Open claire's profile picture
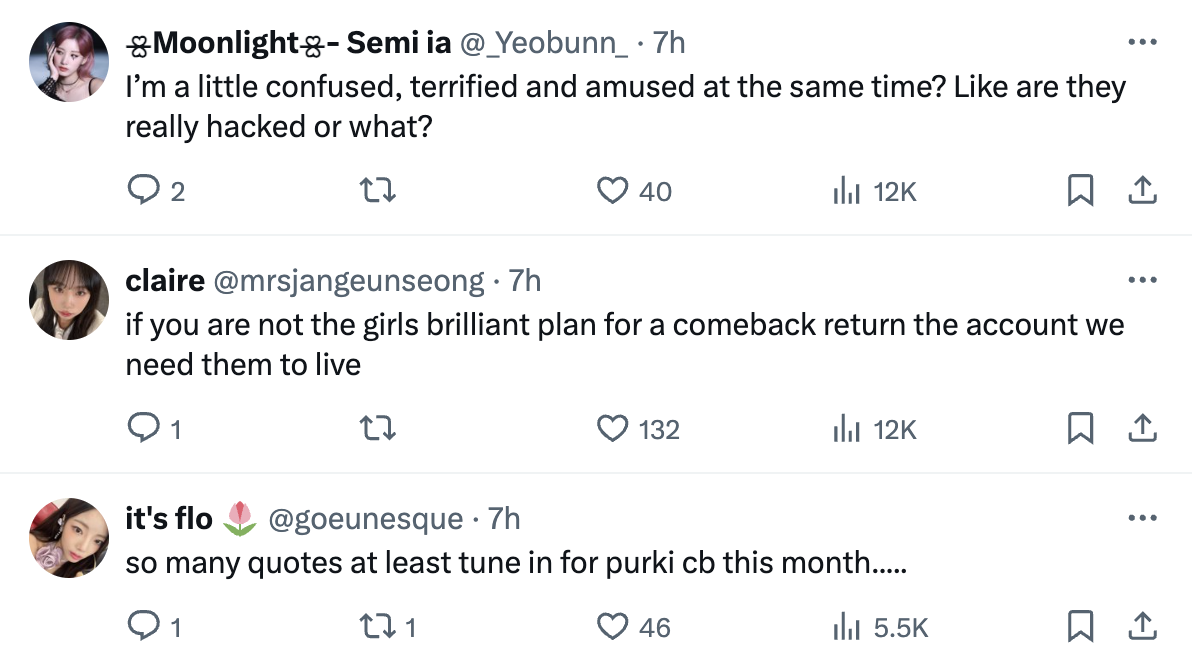The width and height of the screenshot is (1192, 670). click(69, 299)
